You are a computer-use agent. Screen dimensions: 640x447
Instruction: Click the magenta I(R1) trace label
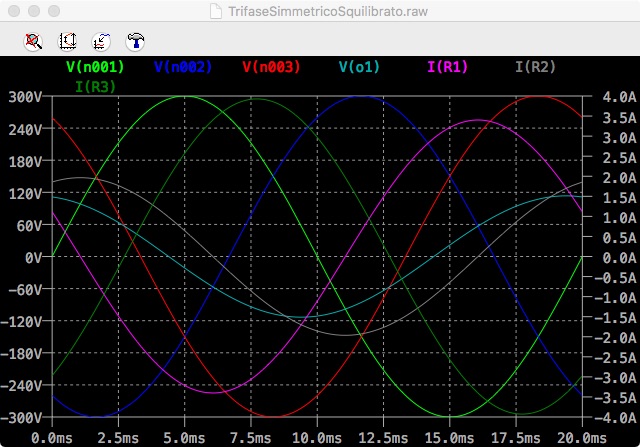(447, 67)
